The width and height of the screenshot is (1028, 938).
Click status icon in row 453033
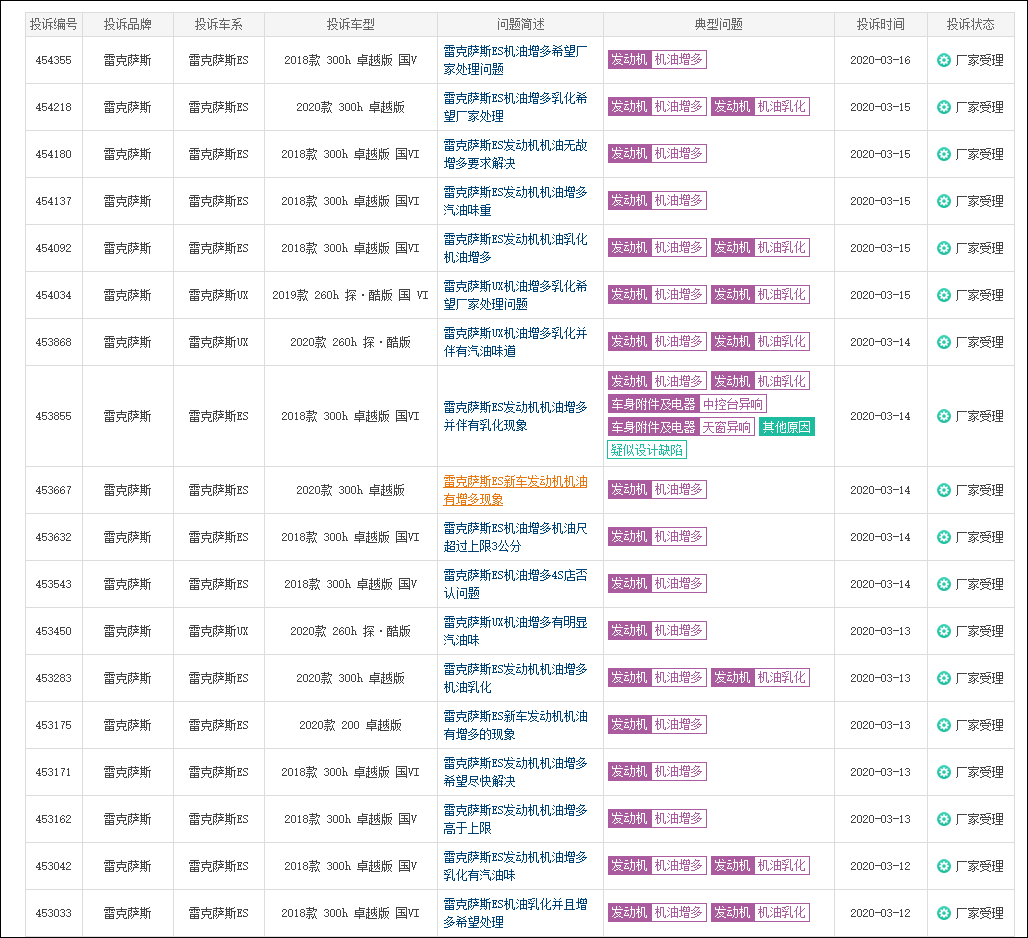943,913
